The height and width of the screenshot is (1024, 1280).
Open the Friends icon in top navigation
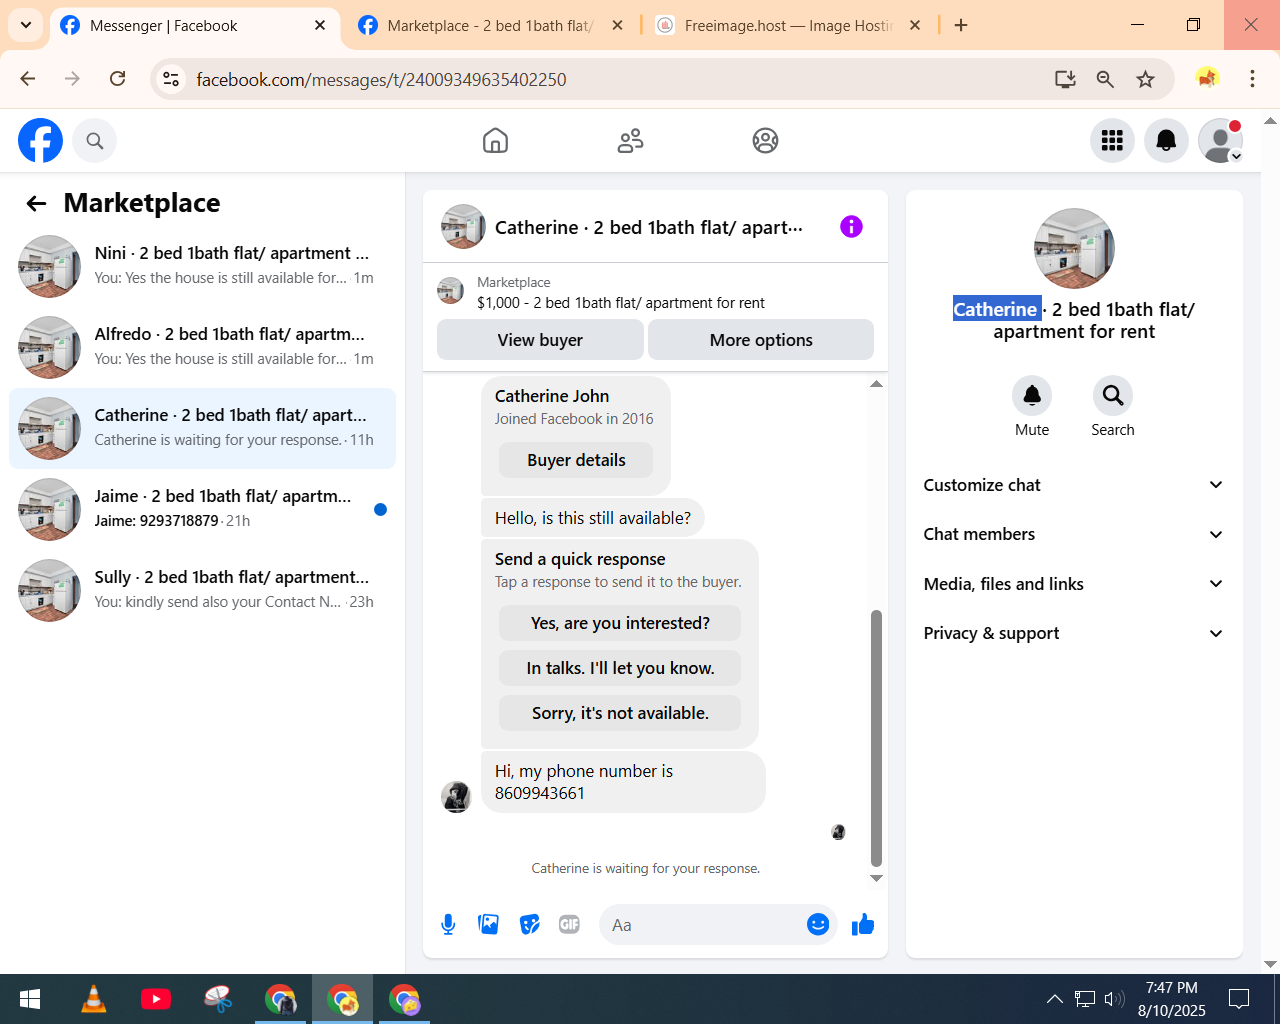tap(630, 141)
